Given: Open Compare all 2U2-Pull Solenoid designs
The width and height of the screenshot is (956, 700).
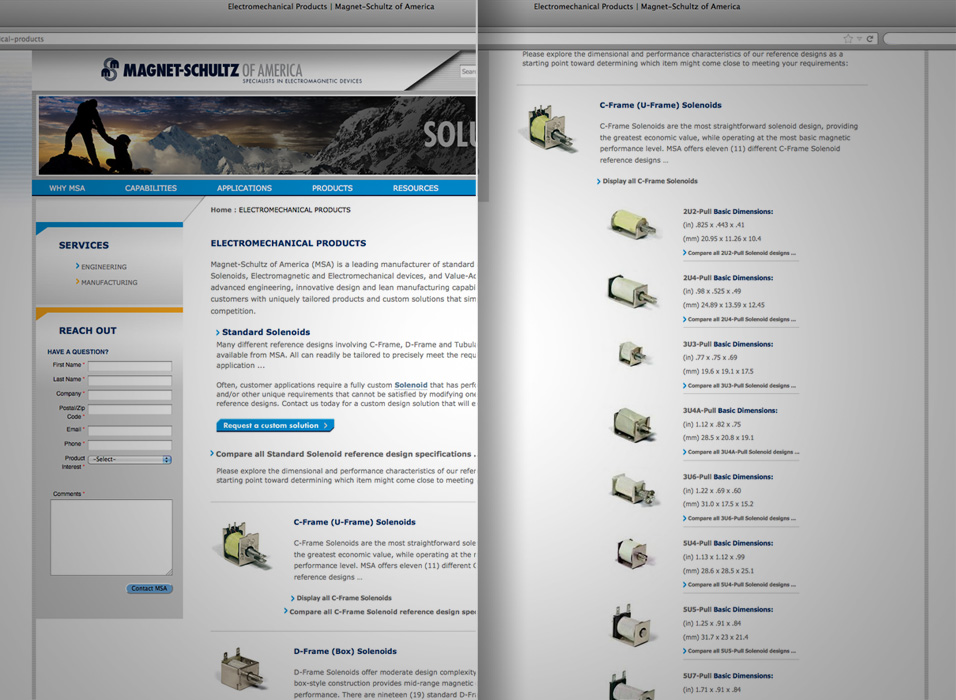Looking at the screenshot, I should coord(741,252).
